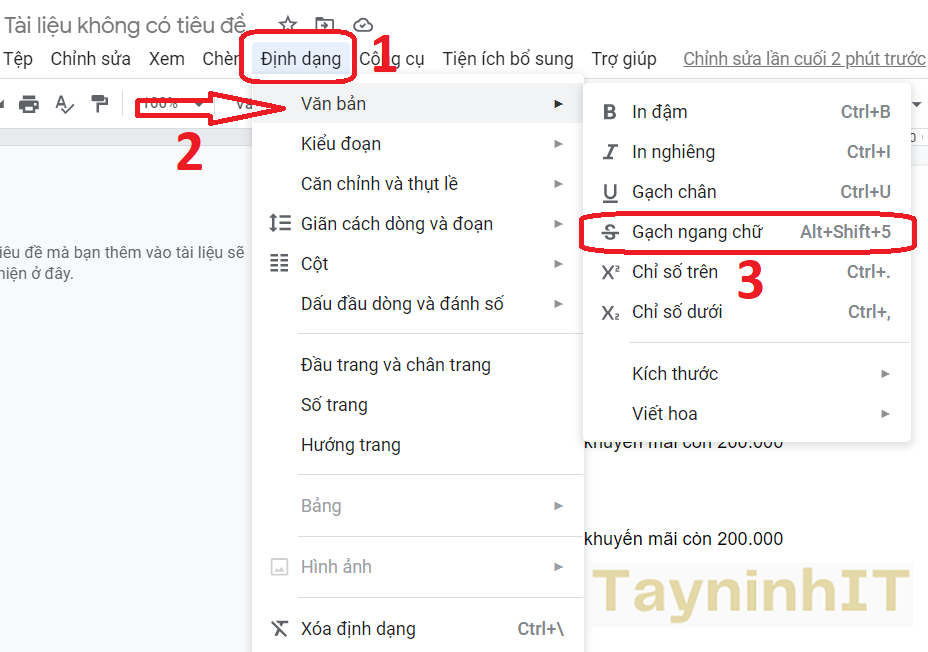
Task: Choose Chỉ số dưới subscript
Action: [677, 312]
